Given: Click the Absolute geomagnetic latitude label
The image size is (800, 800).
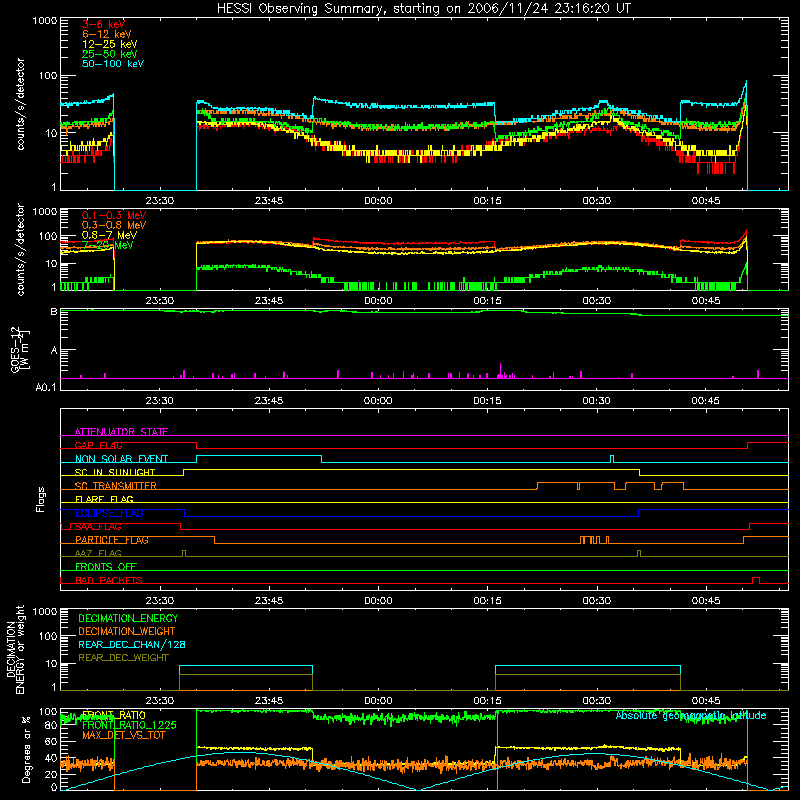Looking at the screenshot, I should coord(691,715).
